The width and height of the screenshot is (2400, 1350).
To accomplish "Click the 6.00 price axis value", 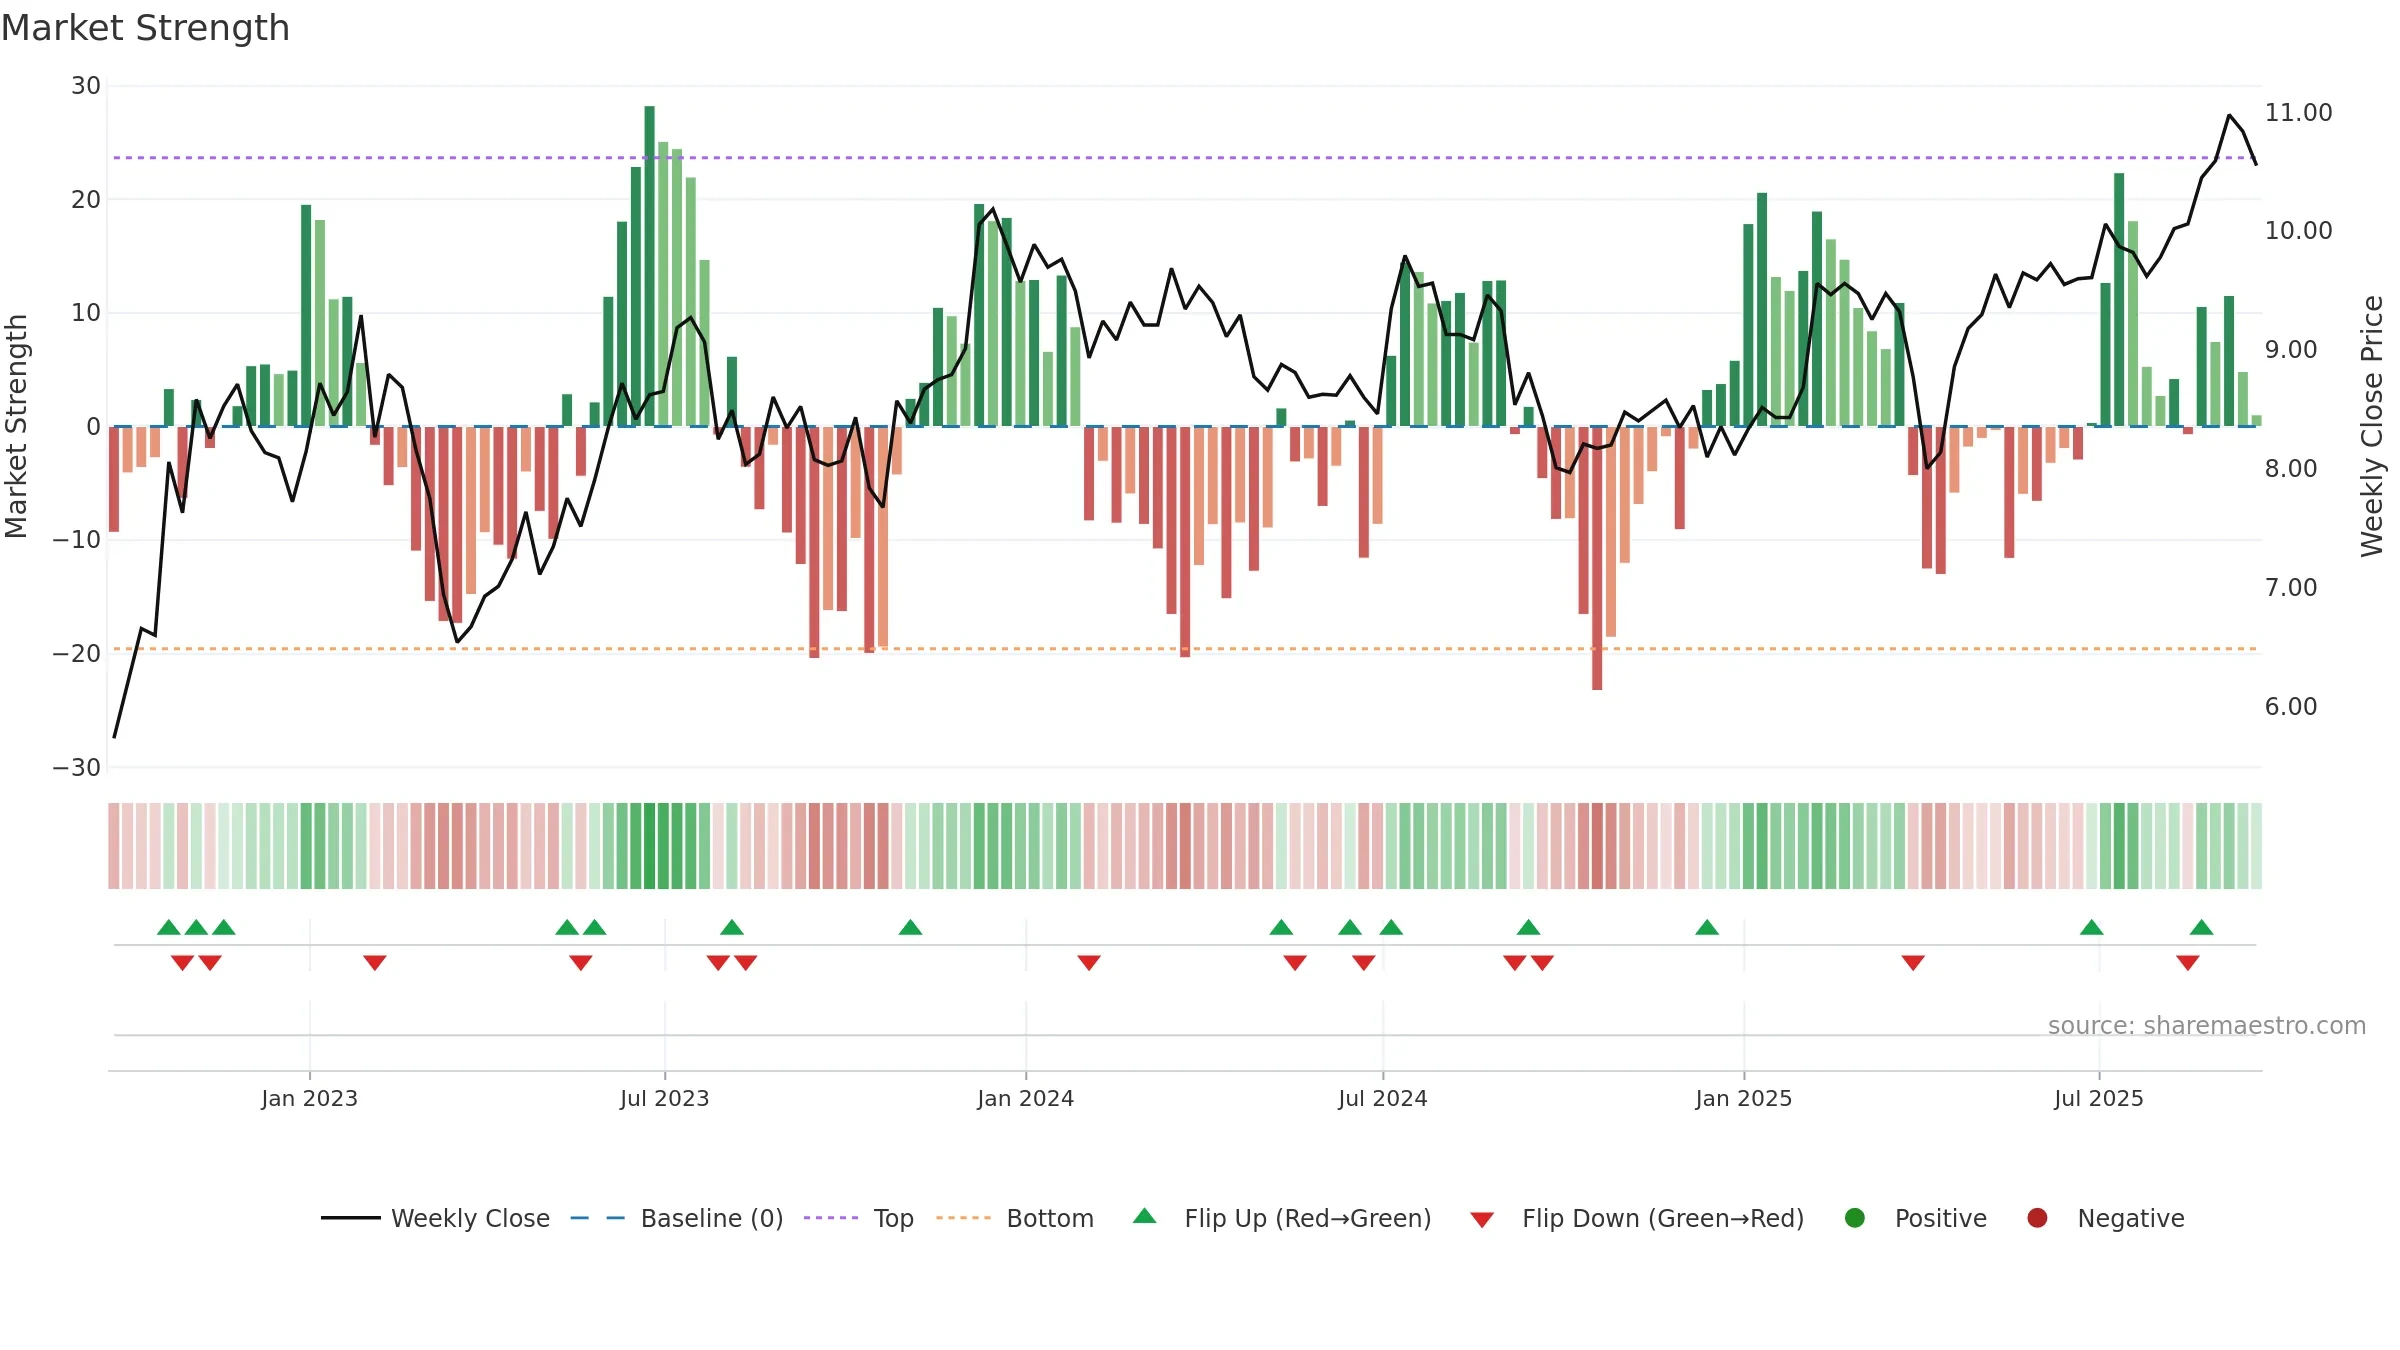I will coord(2291,707).
